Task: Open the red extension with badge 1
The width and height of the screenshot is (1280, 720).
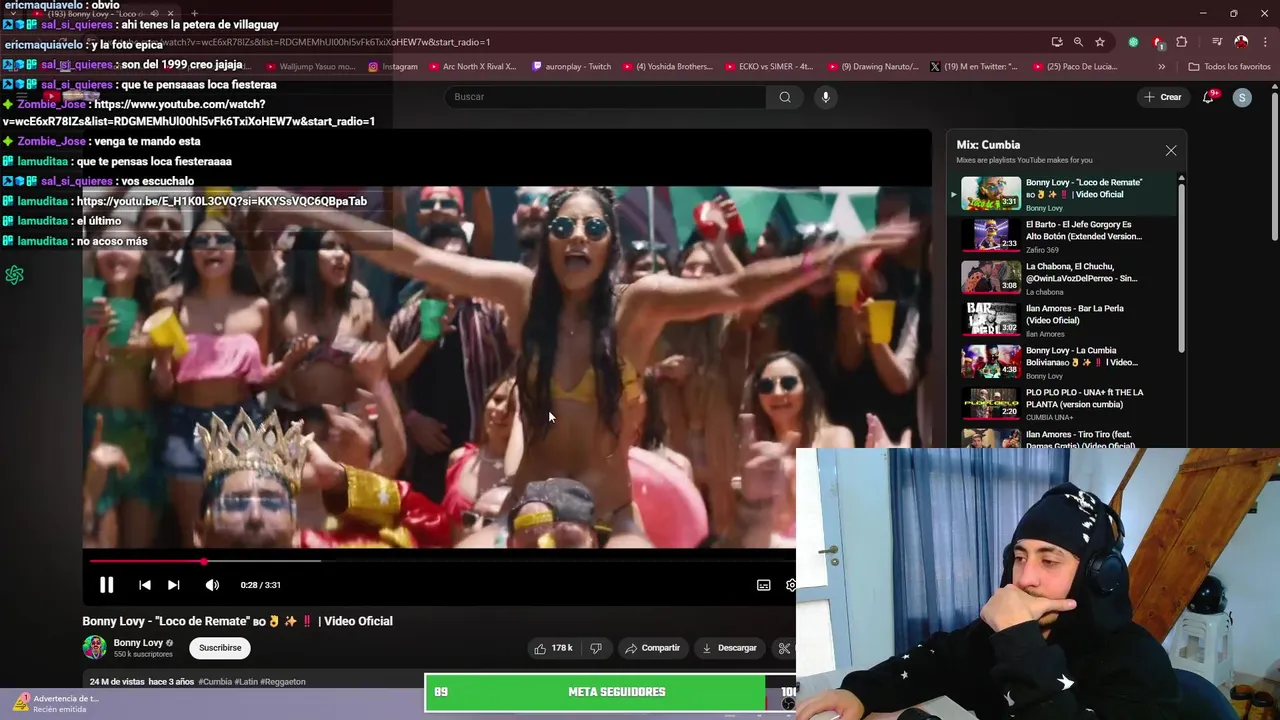Action: [x=1158, y=42]
